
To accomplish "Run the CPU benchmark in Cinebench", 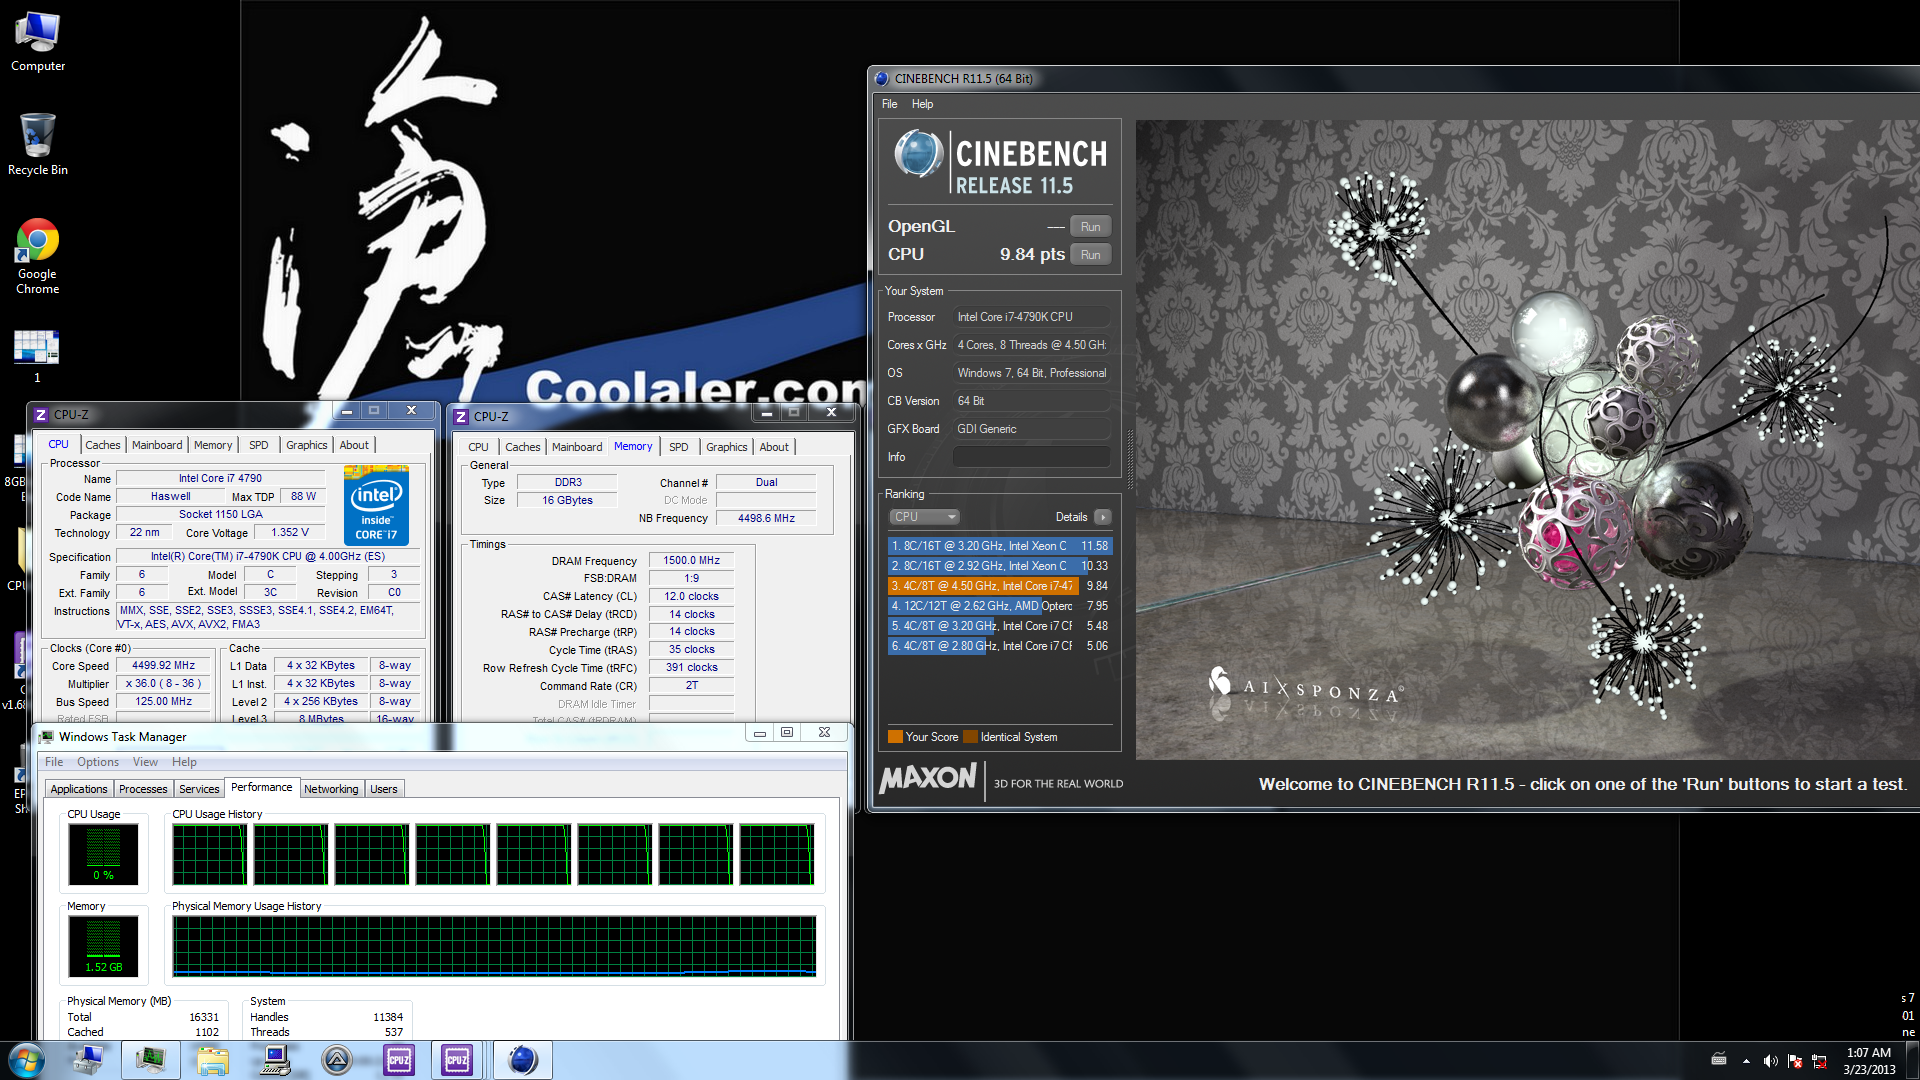I will pyautogui.click(x=1090, y=255).
